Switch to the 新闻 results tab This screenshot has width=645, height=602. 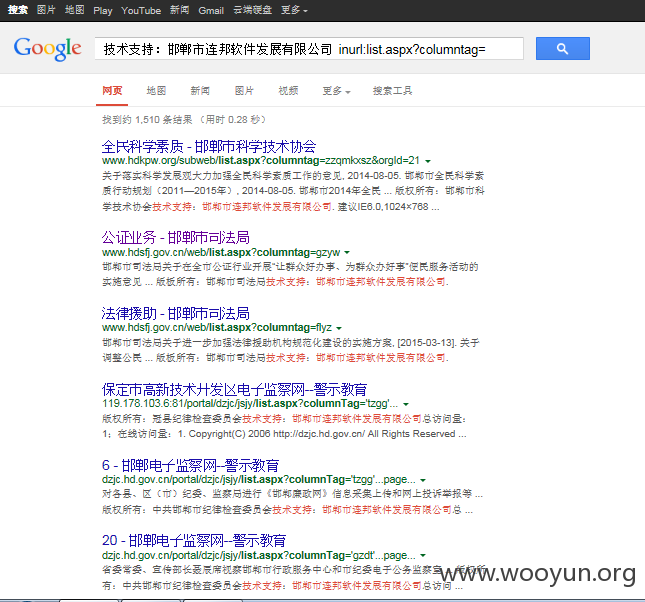click(200, 91)
